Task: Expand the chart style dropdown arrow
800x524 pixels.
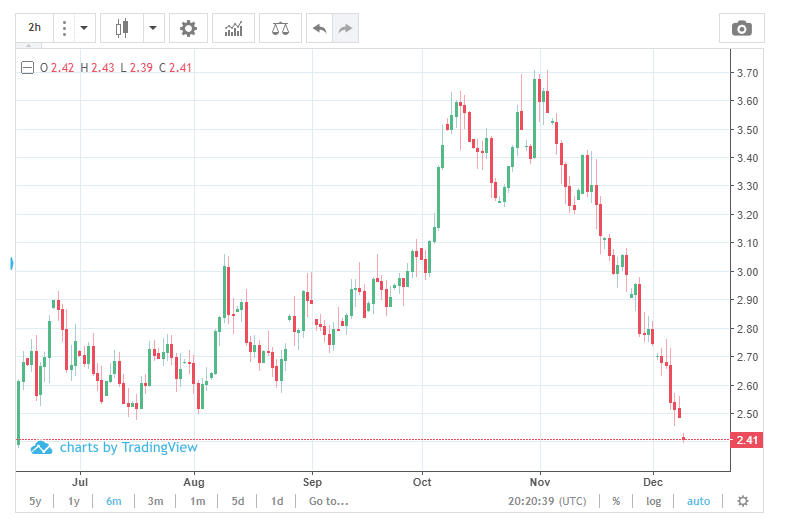Action: coord(153,28)
